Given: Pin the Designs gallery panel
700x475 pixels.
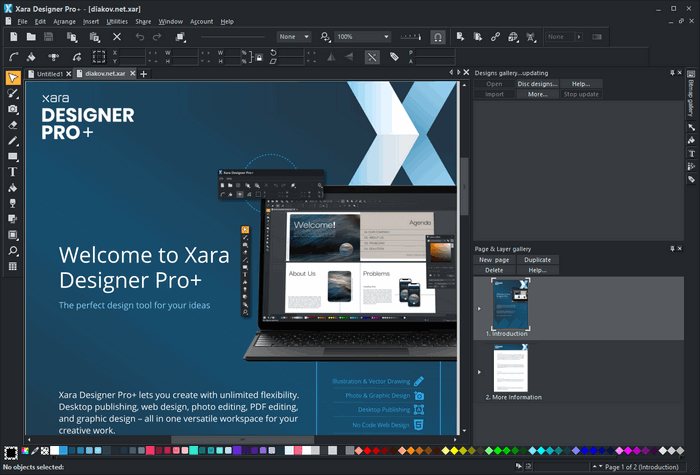Looking at the screenshot, I should point(672,73).
